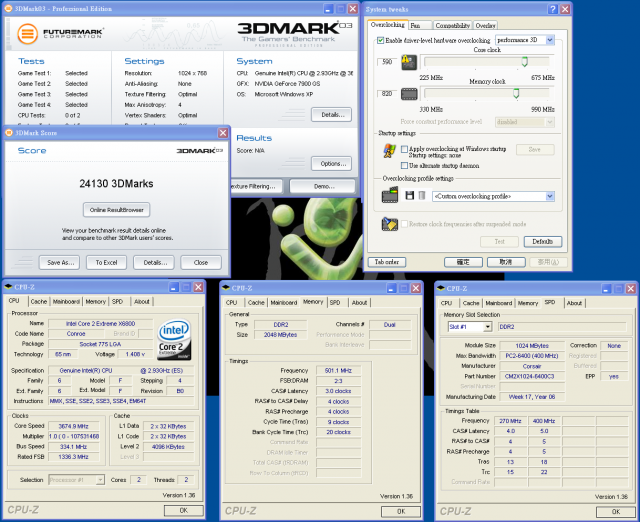Click the Tab order button
Viewport: 640px width, 522px height.
pyautogui.click(x=387, y=262)
